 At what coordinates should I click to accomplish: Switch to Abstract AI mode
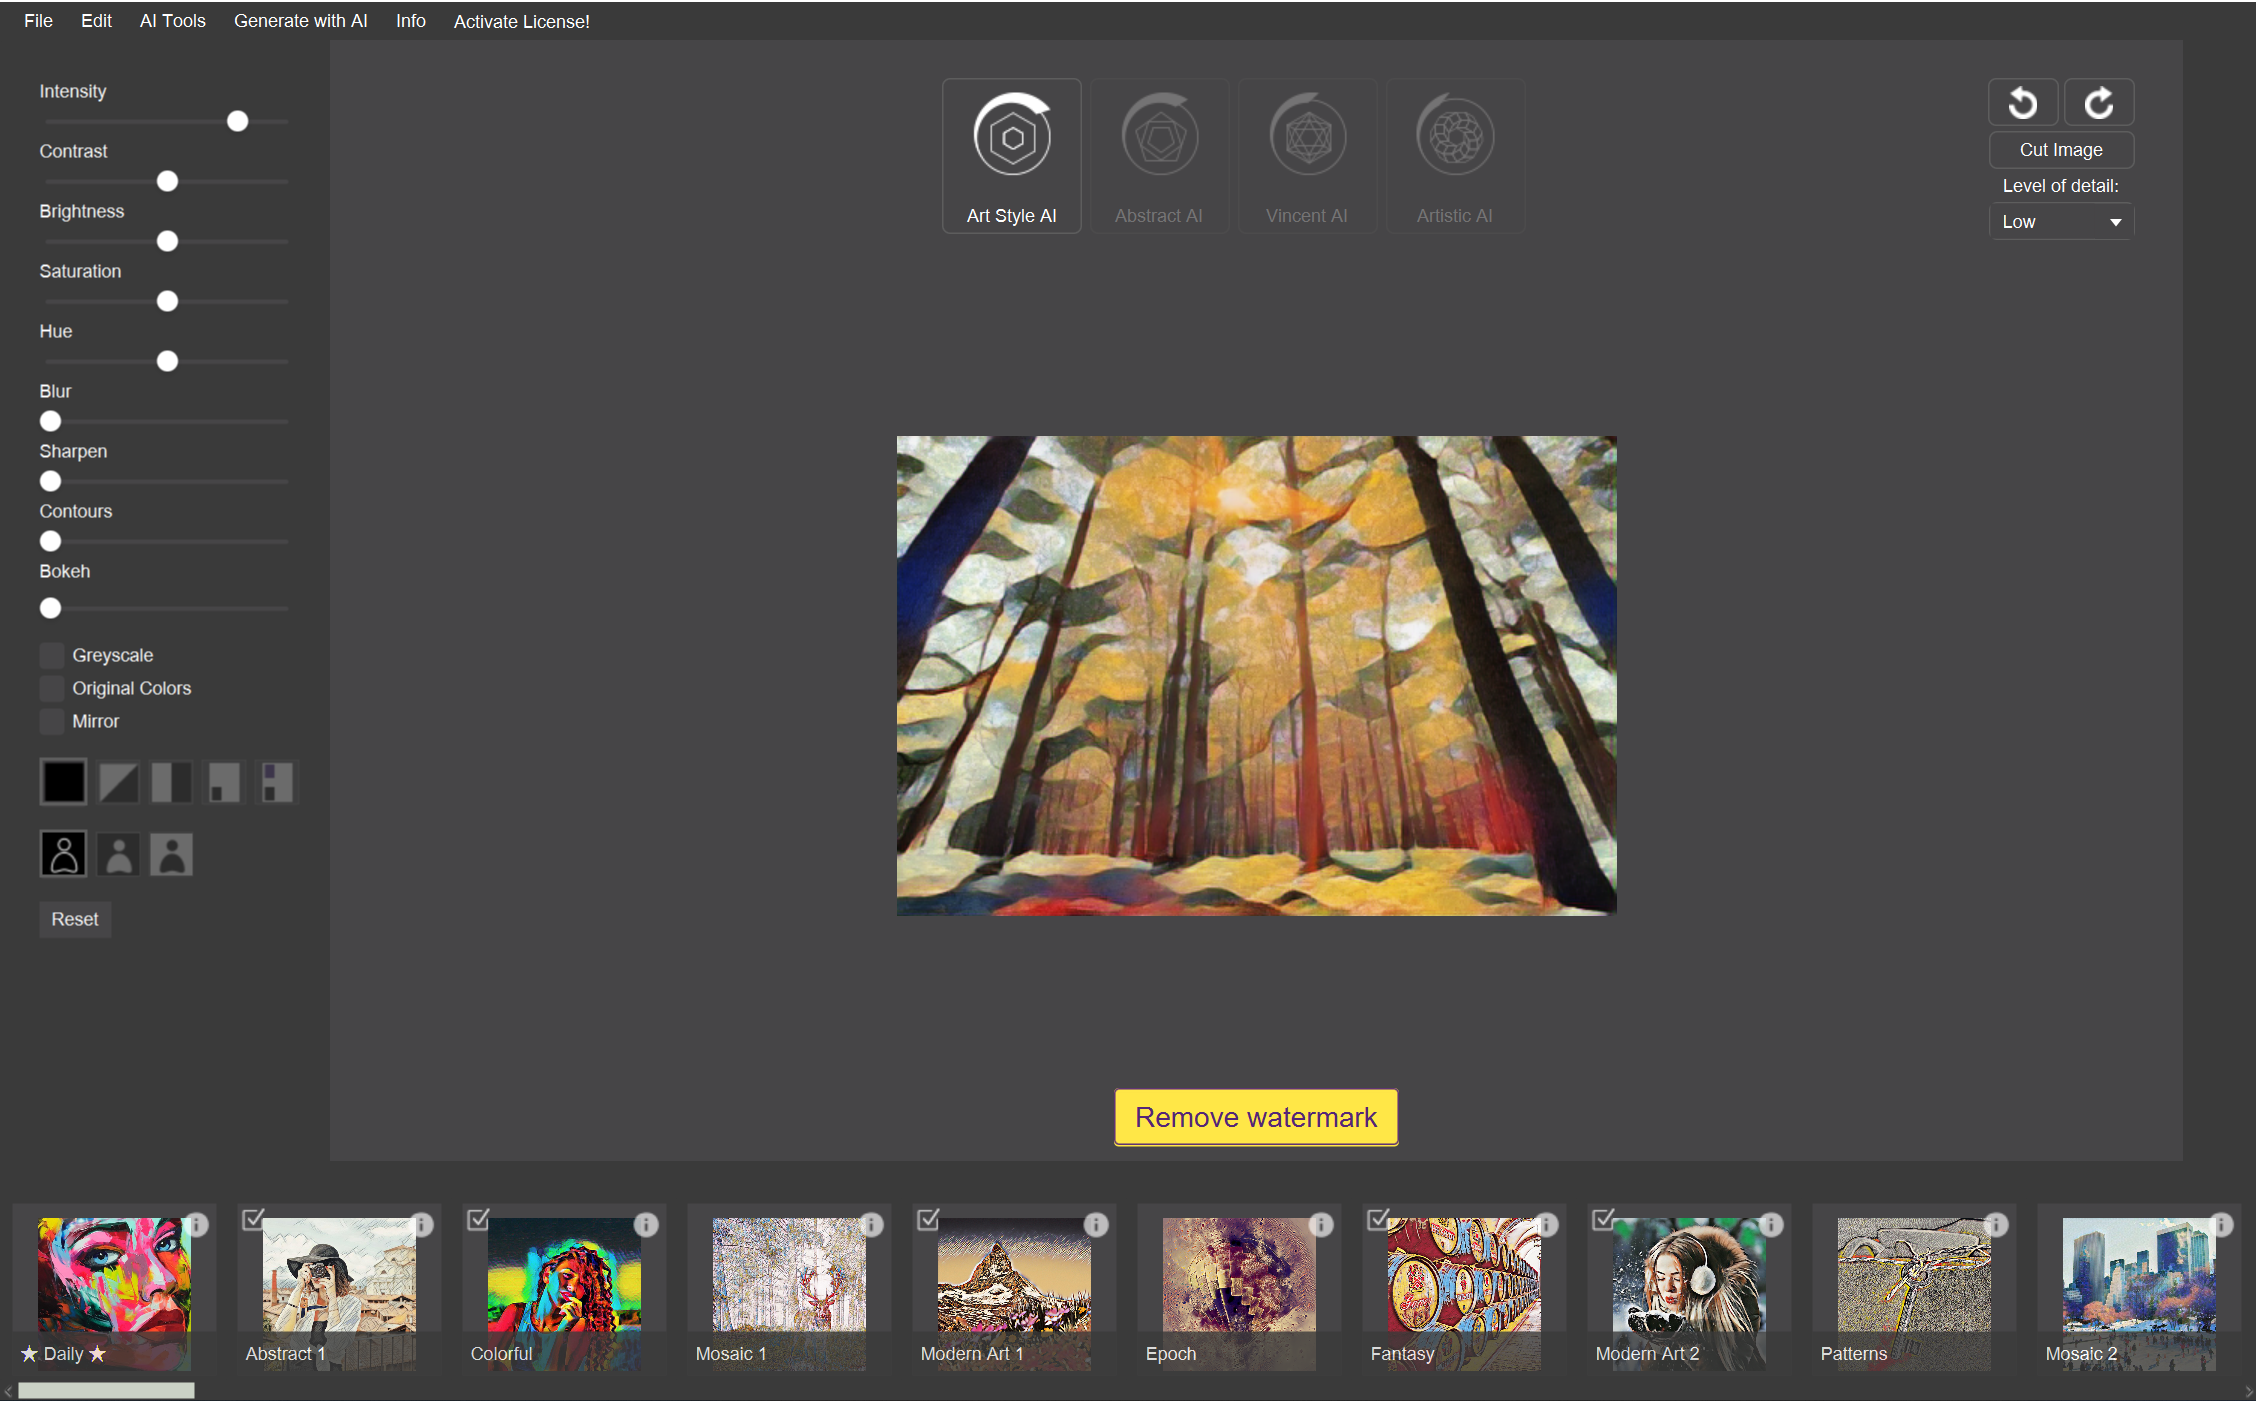pyautogui.click(x=1159, y=155)
